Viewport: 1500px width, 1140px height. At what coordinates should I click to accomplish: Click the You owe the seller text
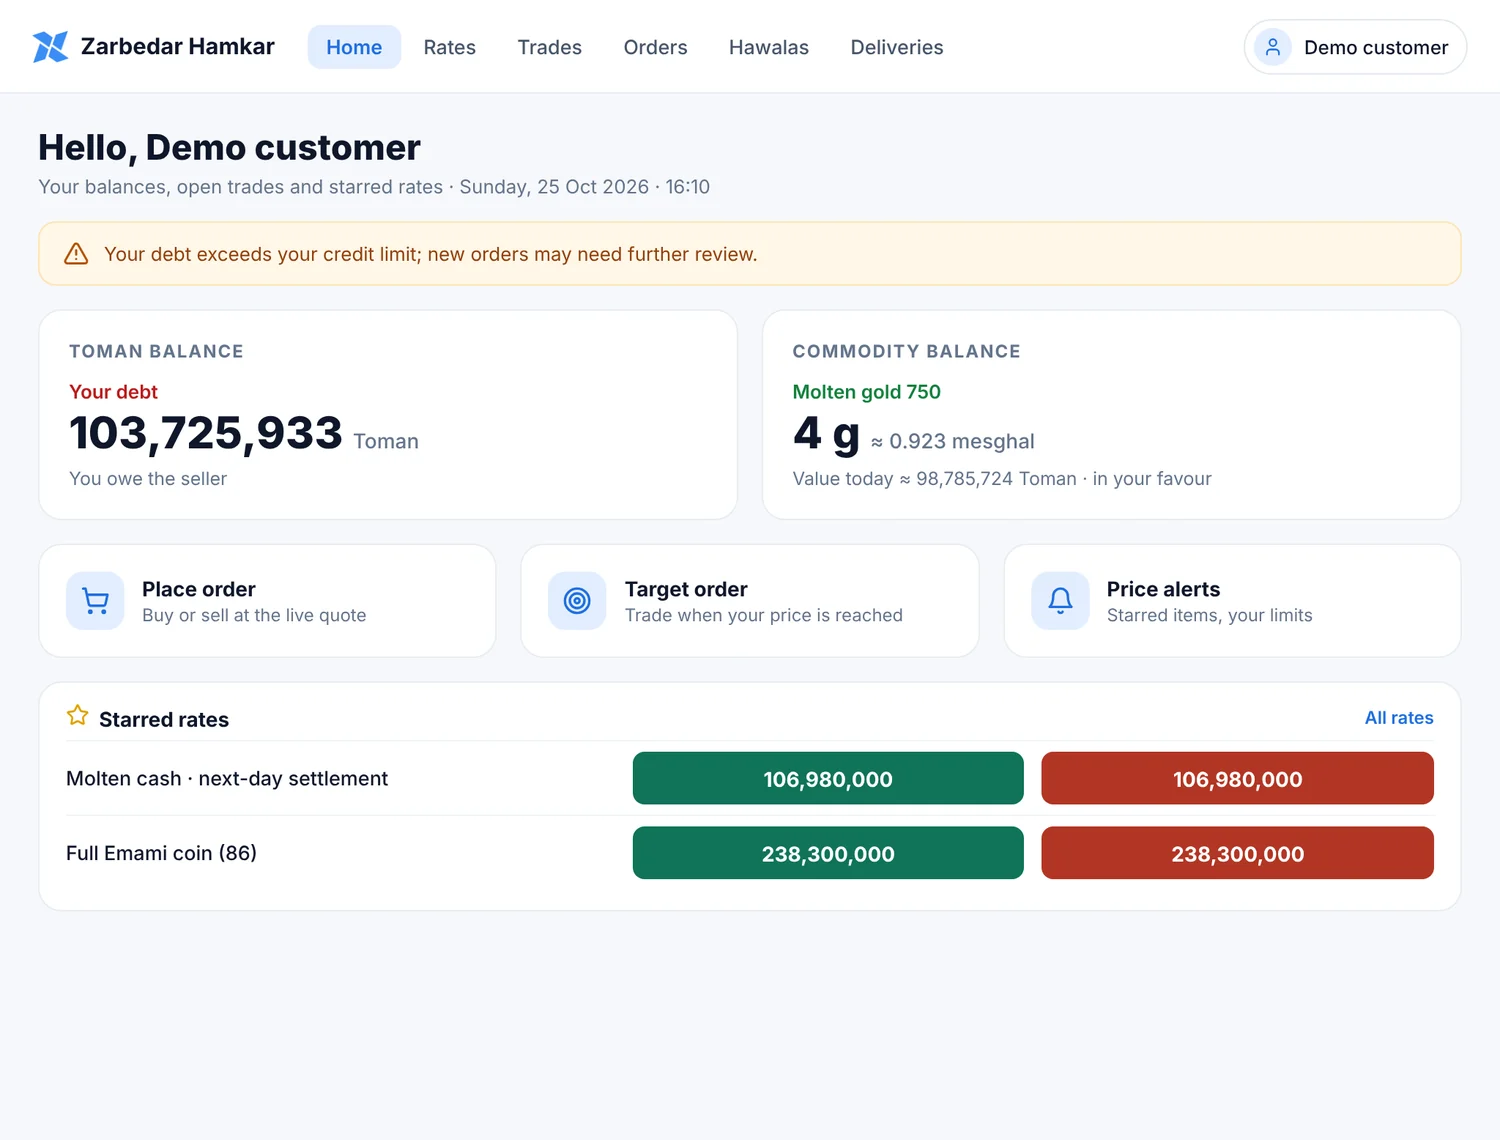tap(148, 479)
